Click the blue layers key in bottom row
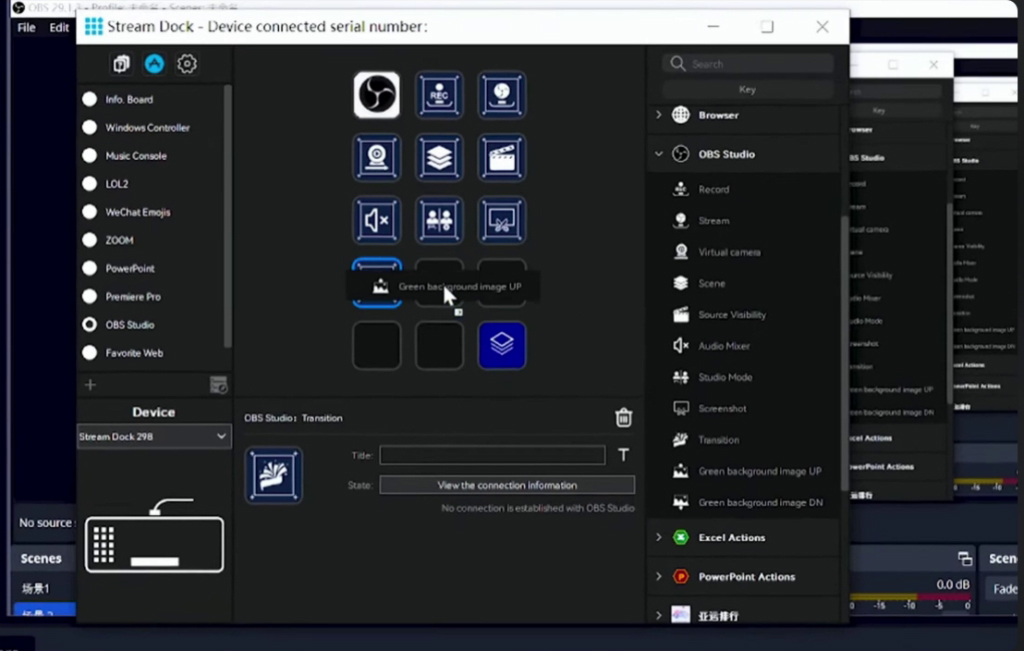 click(502, 345)
